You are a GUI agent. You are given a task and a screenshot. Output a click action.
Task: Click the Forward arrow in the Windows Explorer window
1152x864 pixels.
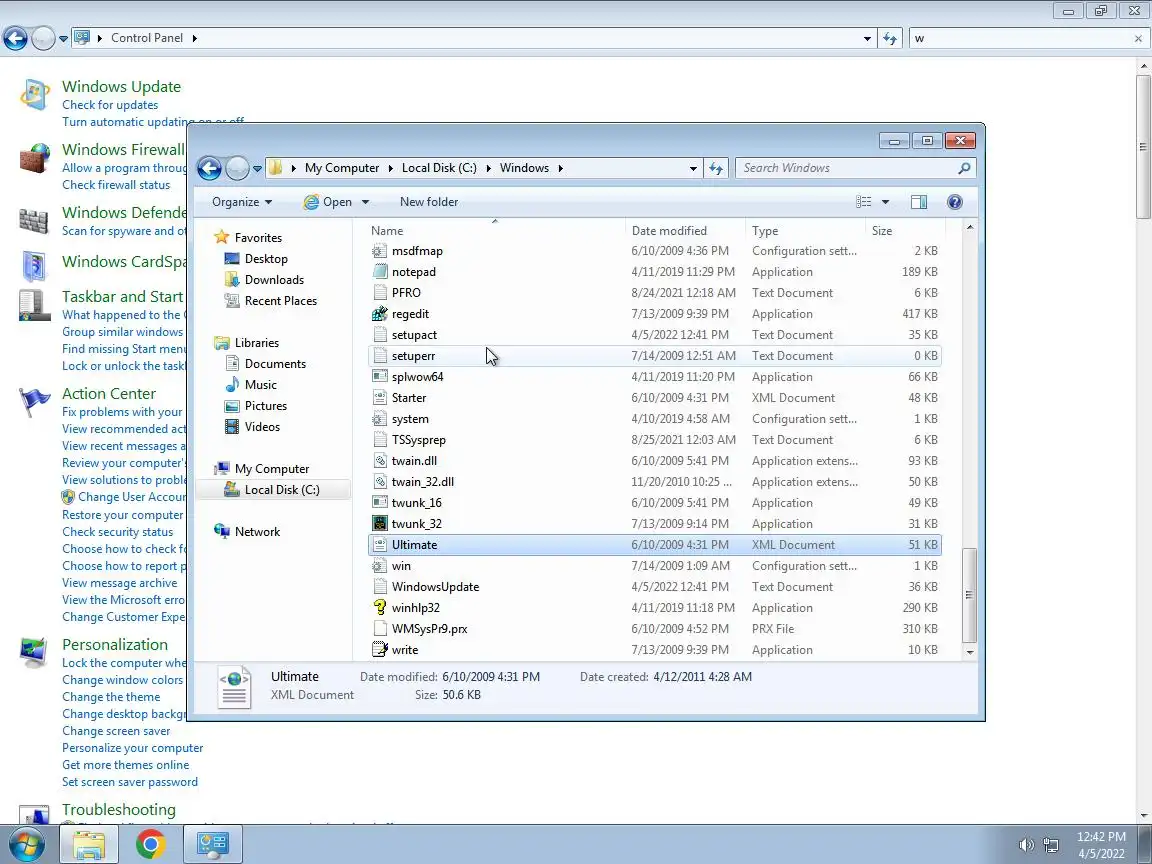coord(237,168)
